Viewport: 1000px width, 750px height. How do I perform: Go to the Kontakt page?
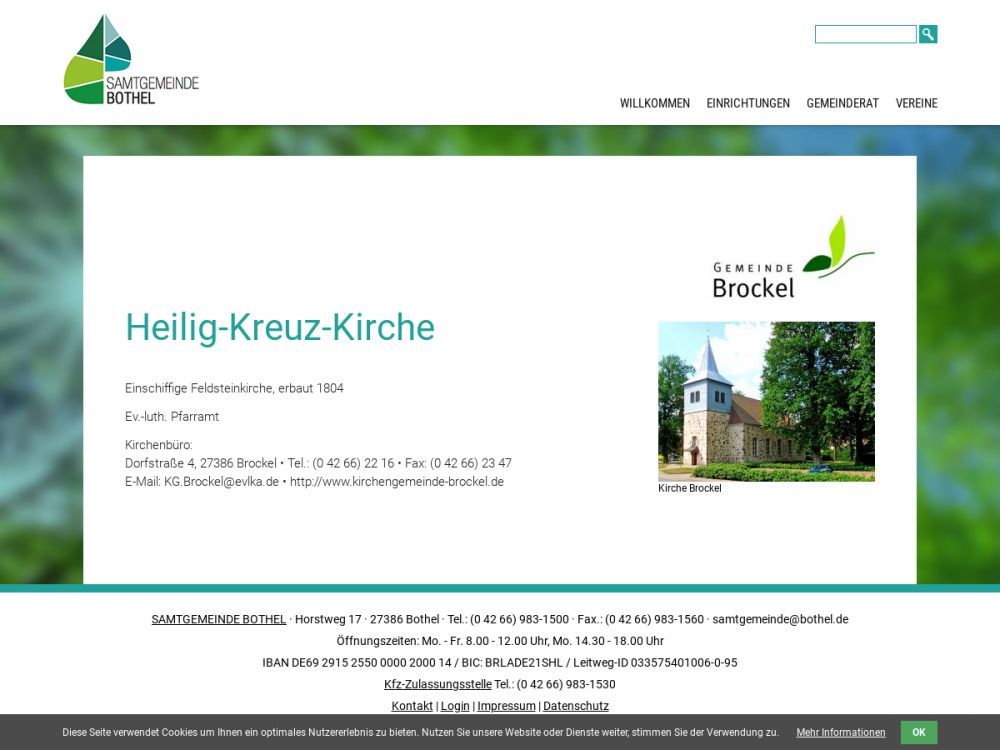(412, 706)
